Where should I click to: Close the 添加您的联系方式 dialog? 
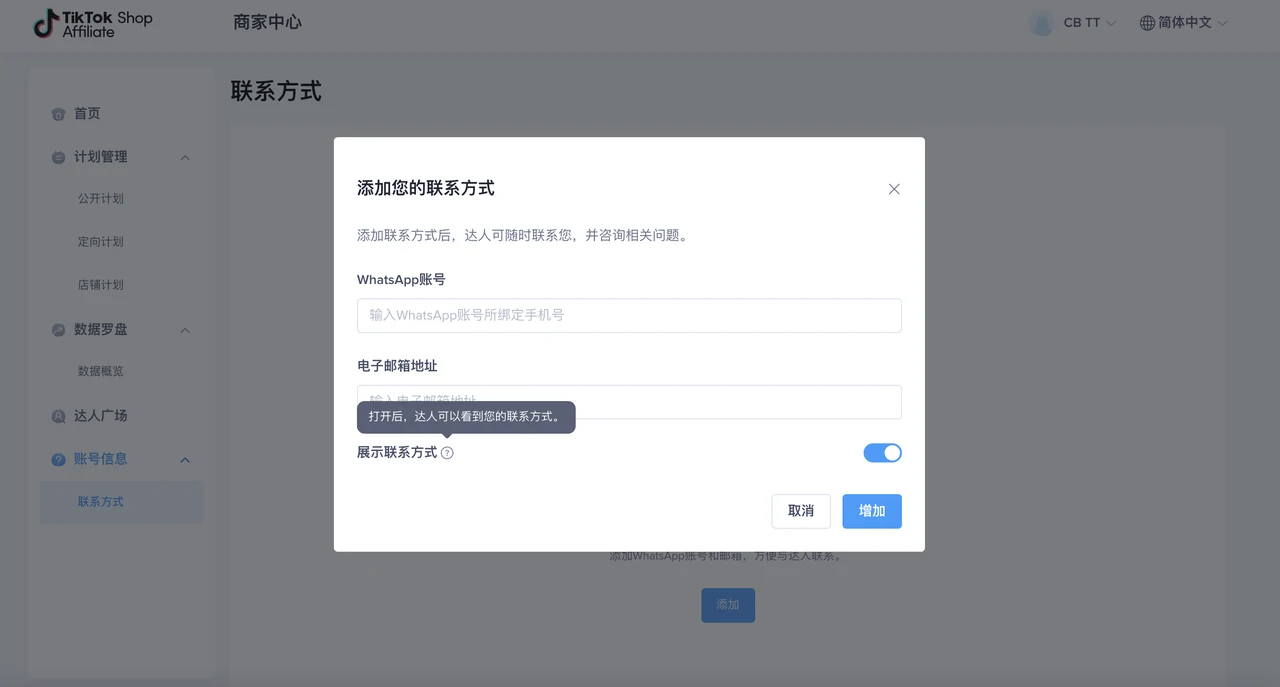[x=894, y=189]
